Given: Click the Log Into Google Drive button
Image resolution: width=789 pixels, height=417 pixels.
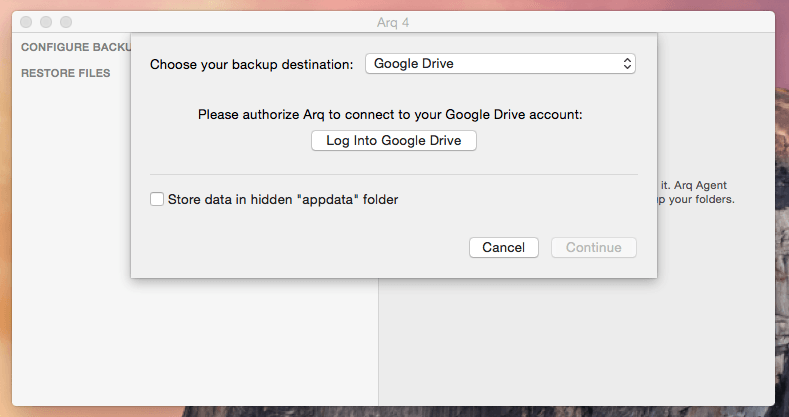Looking at the screenshot, I should click(393, 140).
